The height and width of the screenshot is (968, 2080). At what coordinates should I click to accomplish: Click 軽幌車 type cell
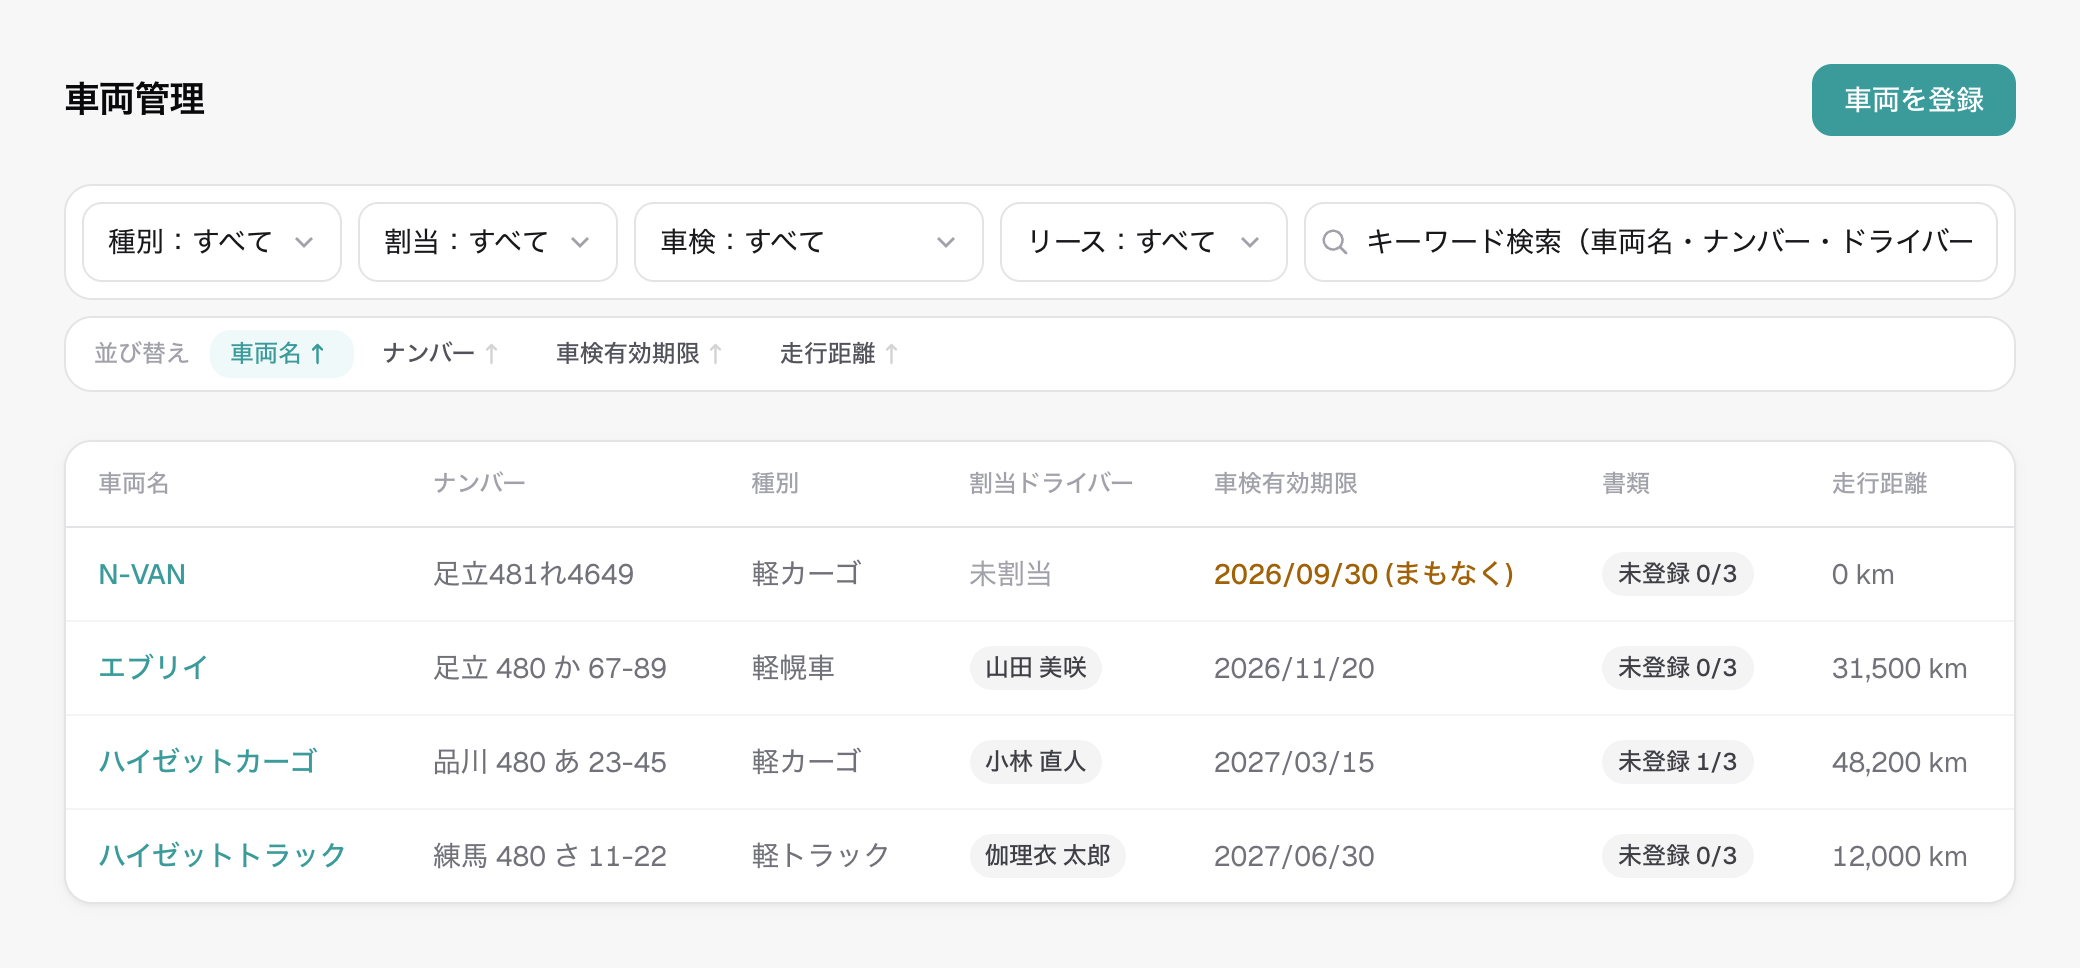tap(793, 668)
